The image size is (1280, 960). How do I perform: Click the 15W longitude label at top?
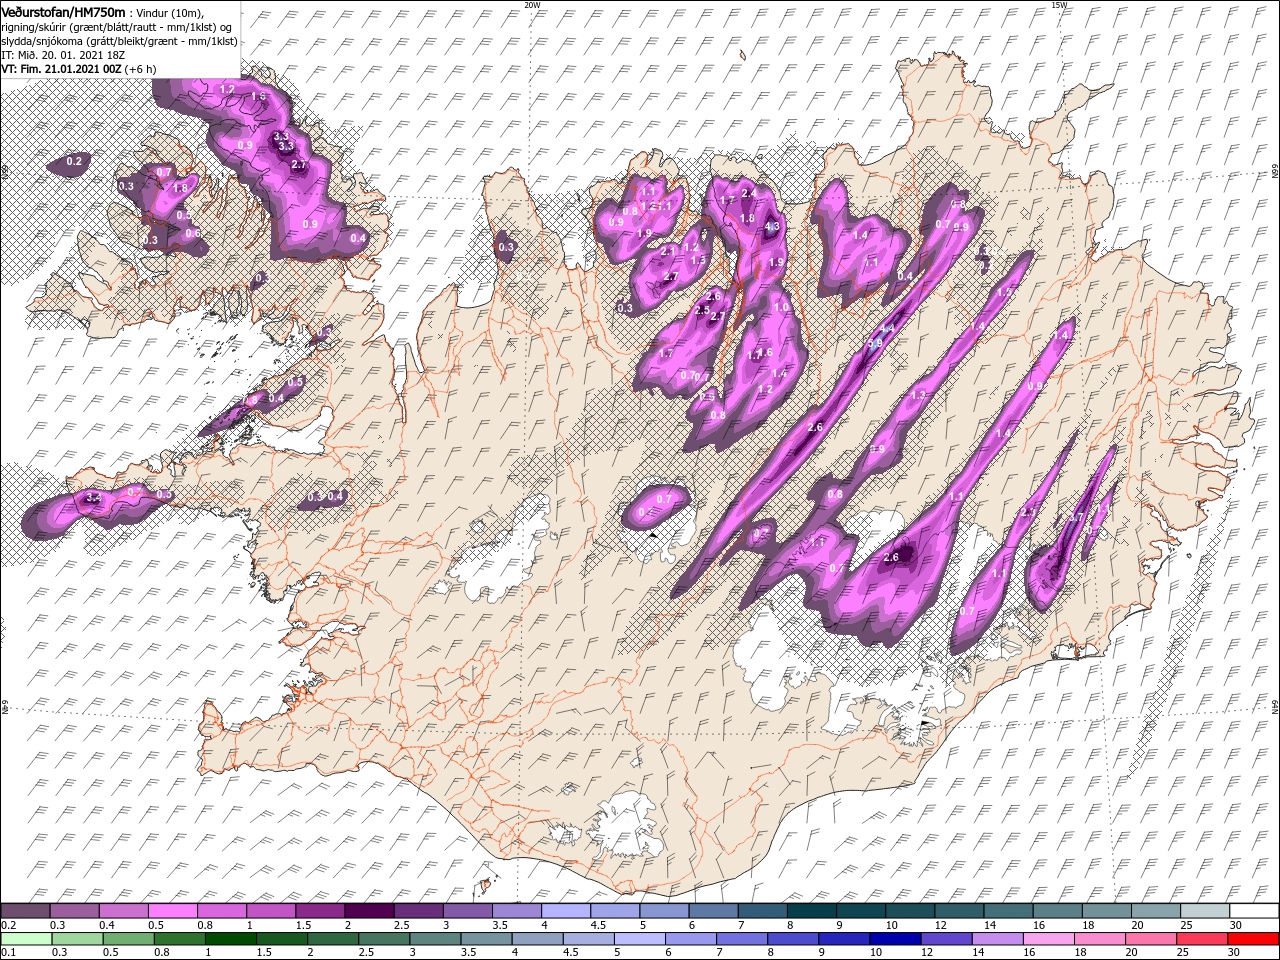pyautogui.click(x=1059, y=5)
